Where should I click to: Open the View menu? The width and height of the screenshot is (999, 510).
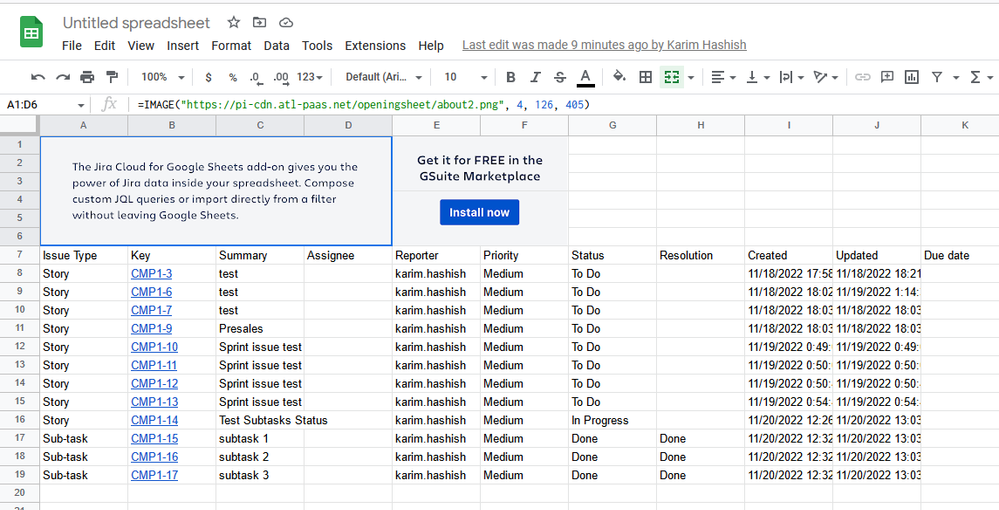coord(141,46)
